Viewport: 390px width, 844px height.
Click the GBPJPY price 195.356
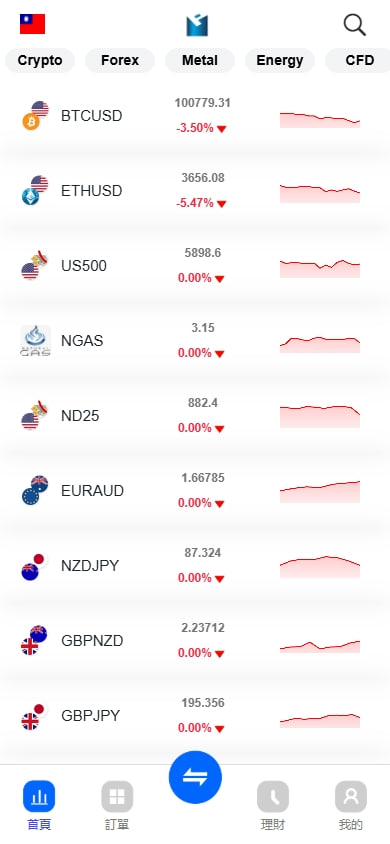pyautogui.click(x=203, y=703)
